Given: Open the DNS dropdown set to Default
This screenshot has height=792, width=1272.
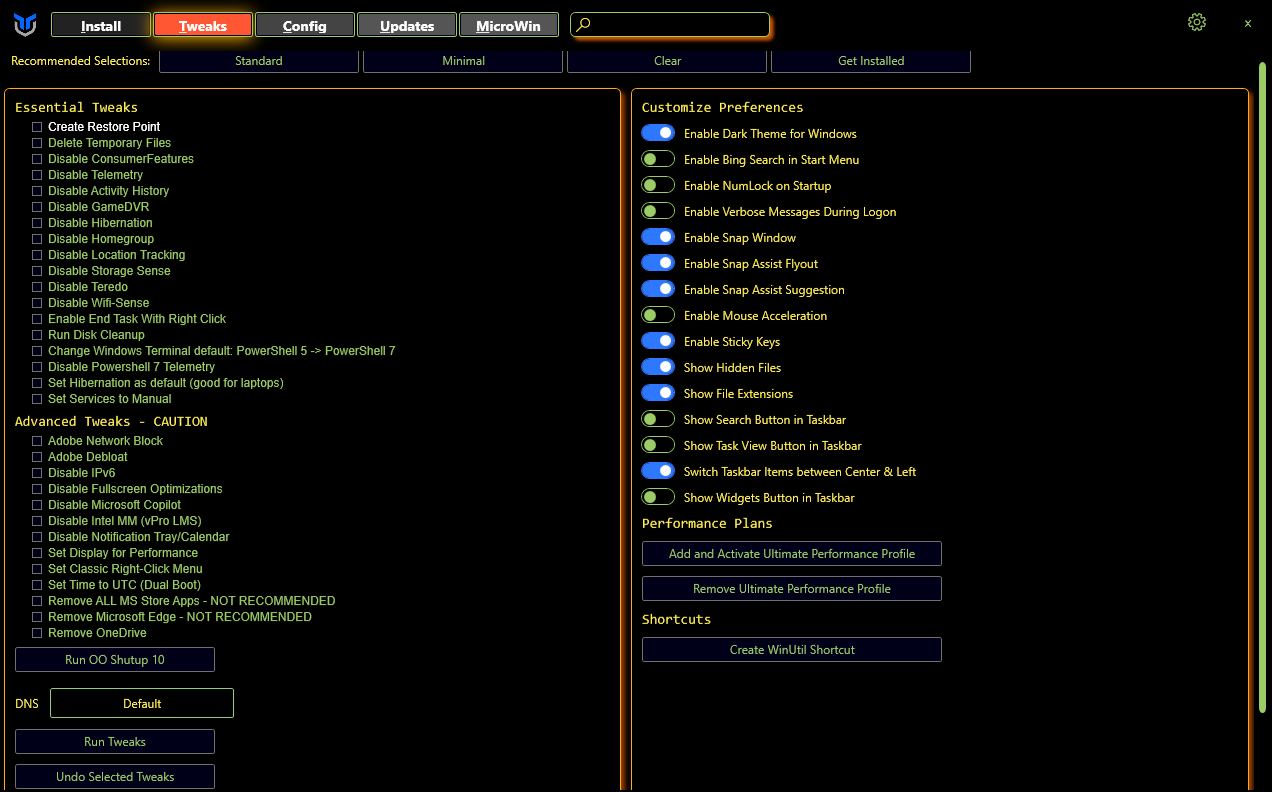Looking at the screenshot, I should point(142,703).
